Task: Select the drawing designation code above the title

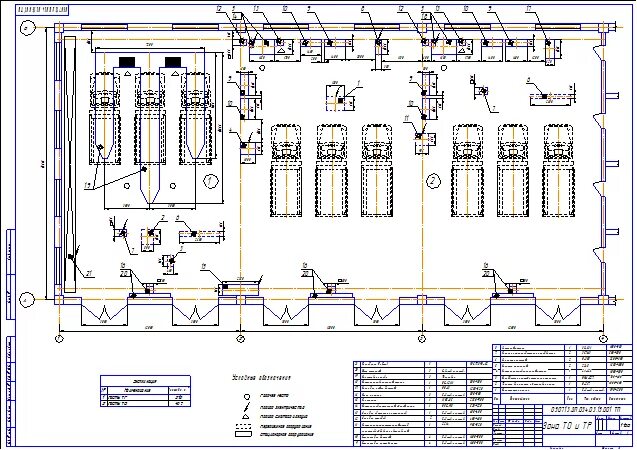Action: pos(586,409)
